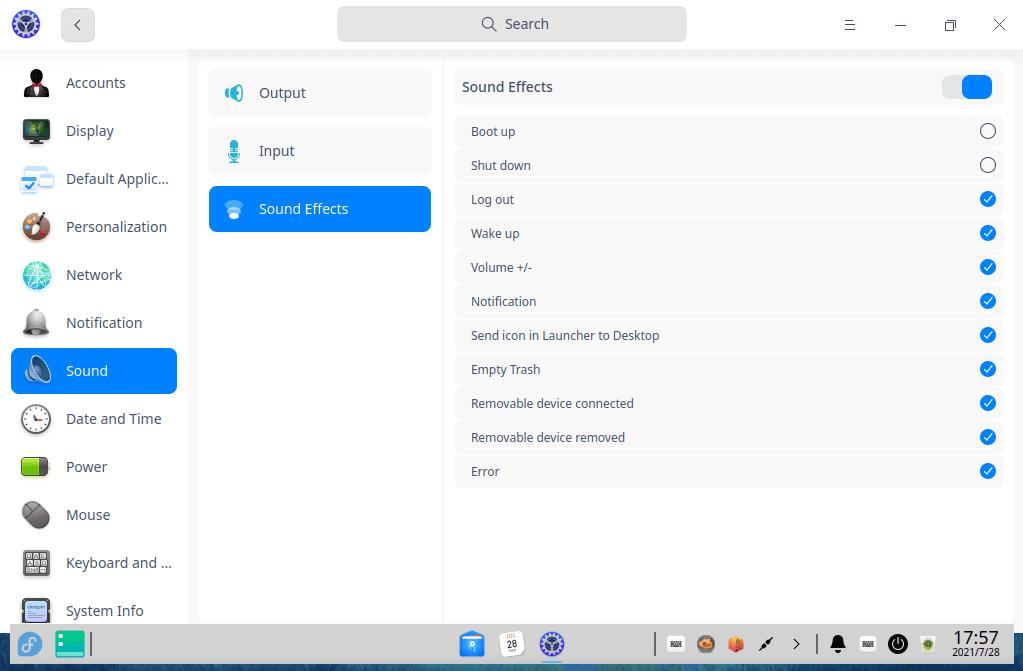
Task: Open the System Info icon
Action: 36,611
